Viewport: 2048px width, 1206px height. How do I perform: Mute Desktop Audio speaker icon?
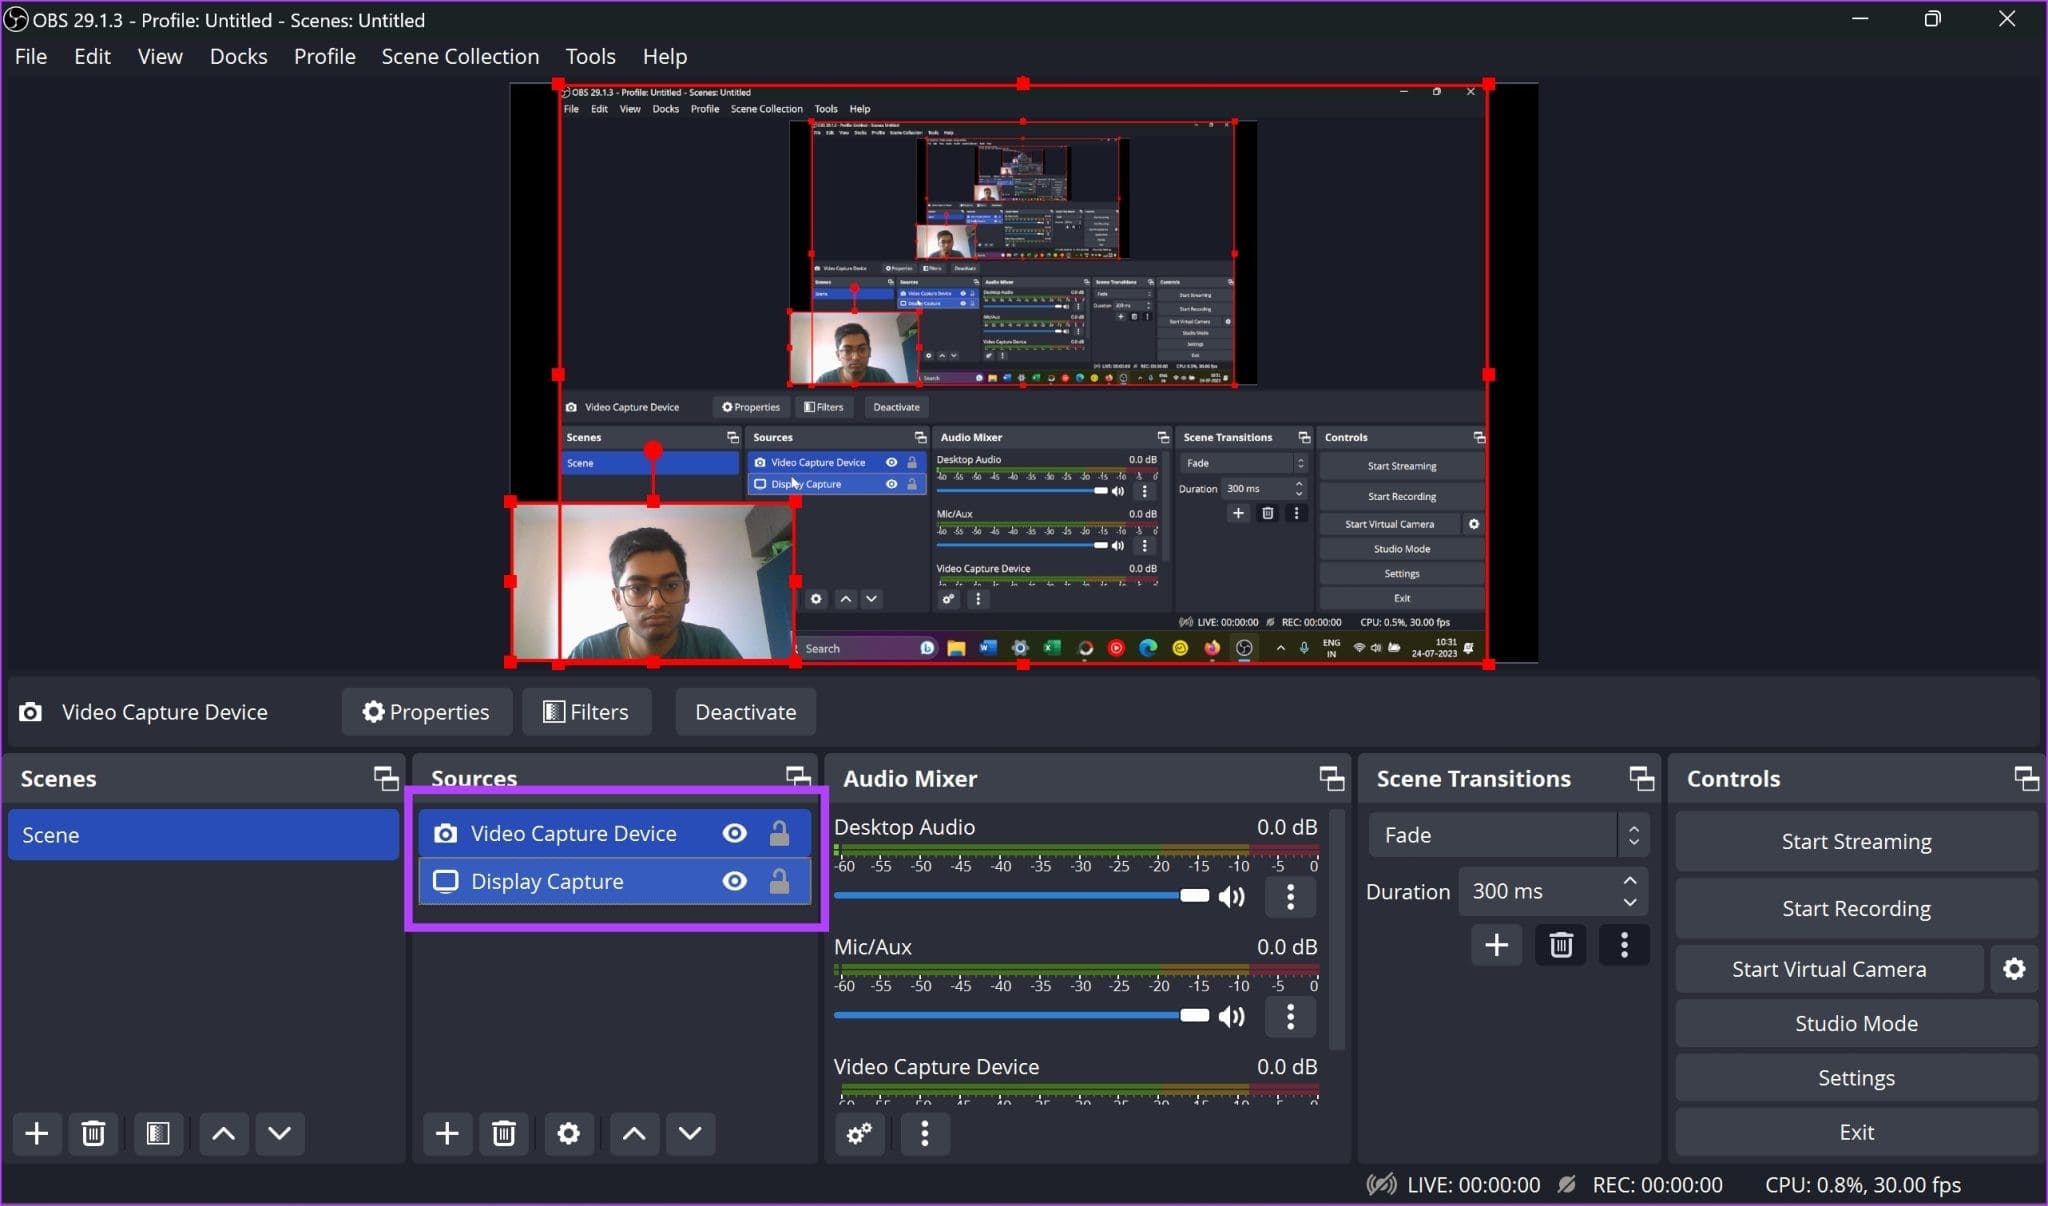click(x=1232, y=897)
